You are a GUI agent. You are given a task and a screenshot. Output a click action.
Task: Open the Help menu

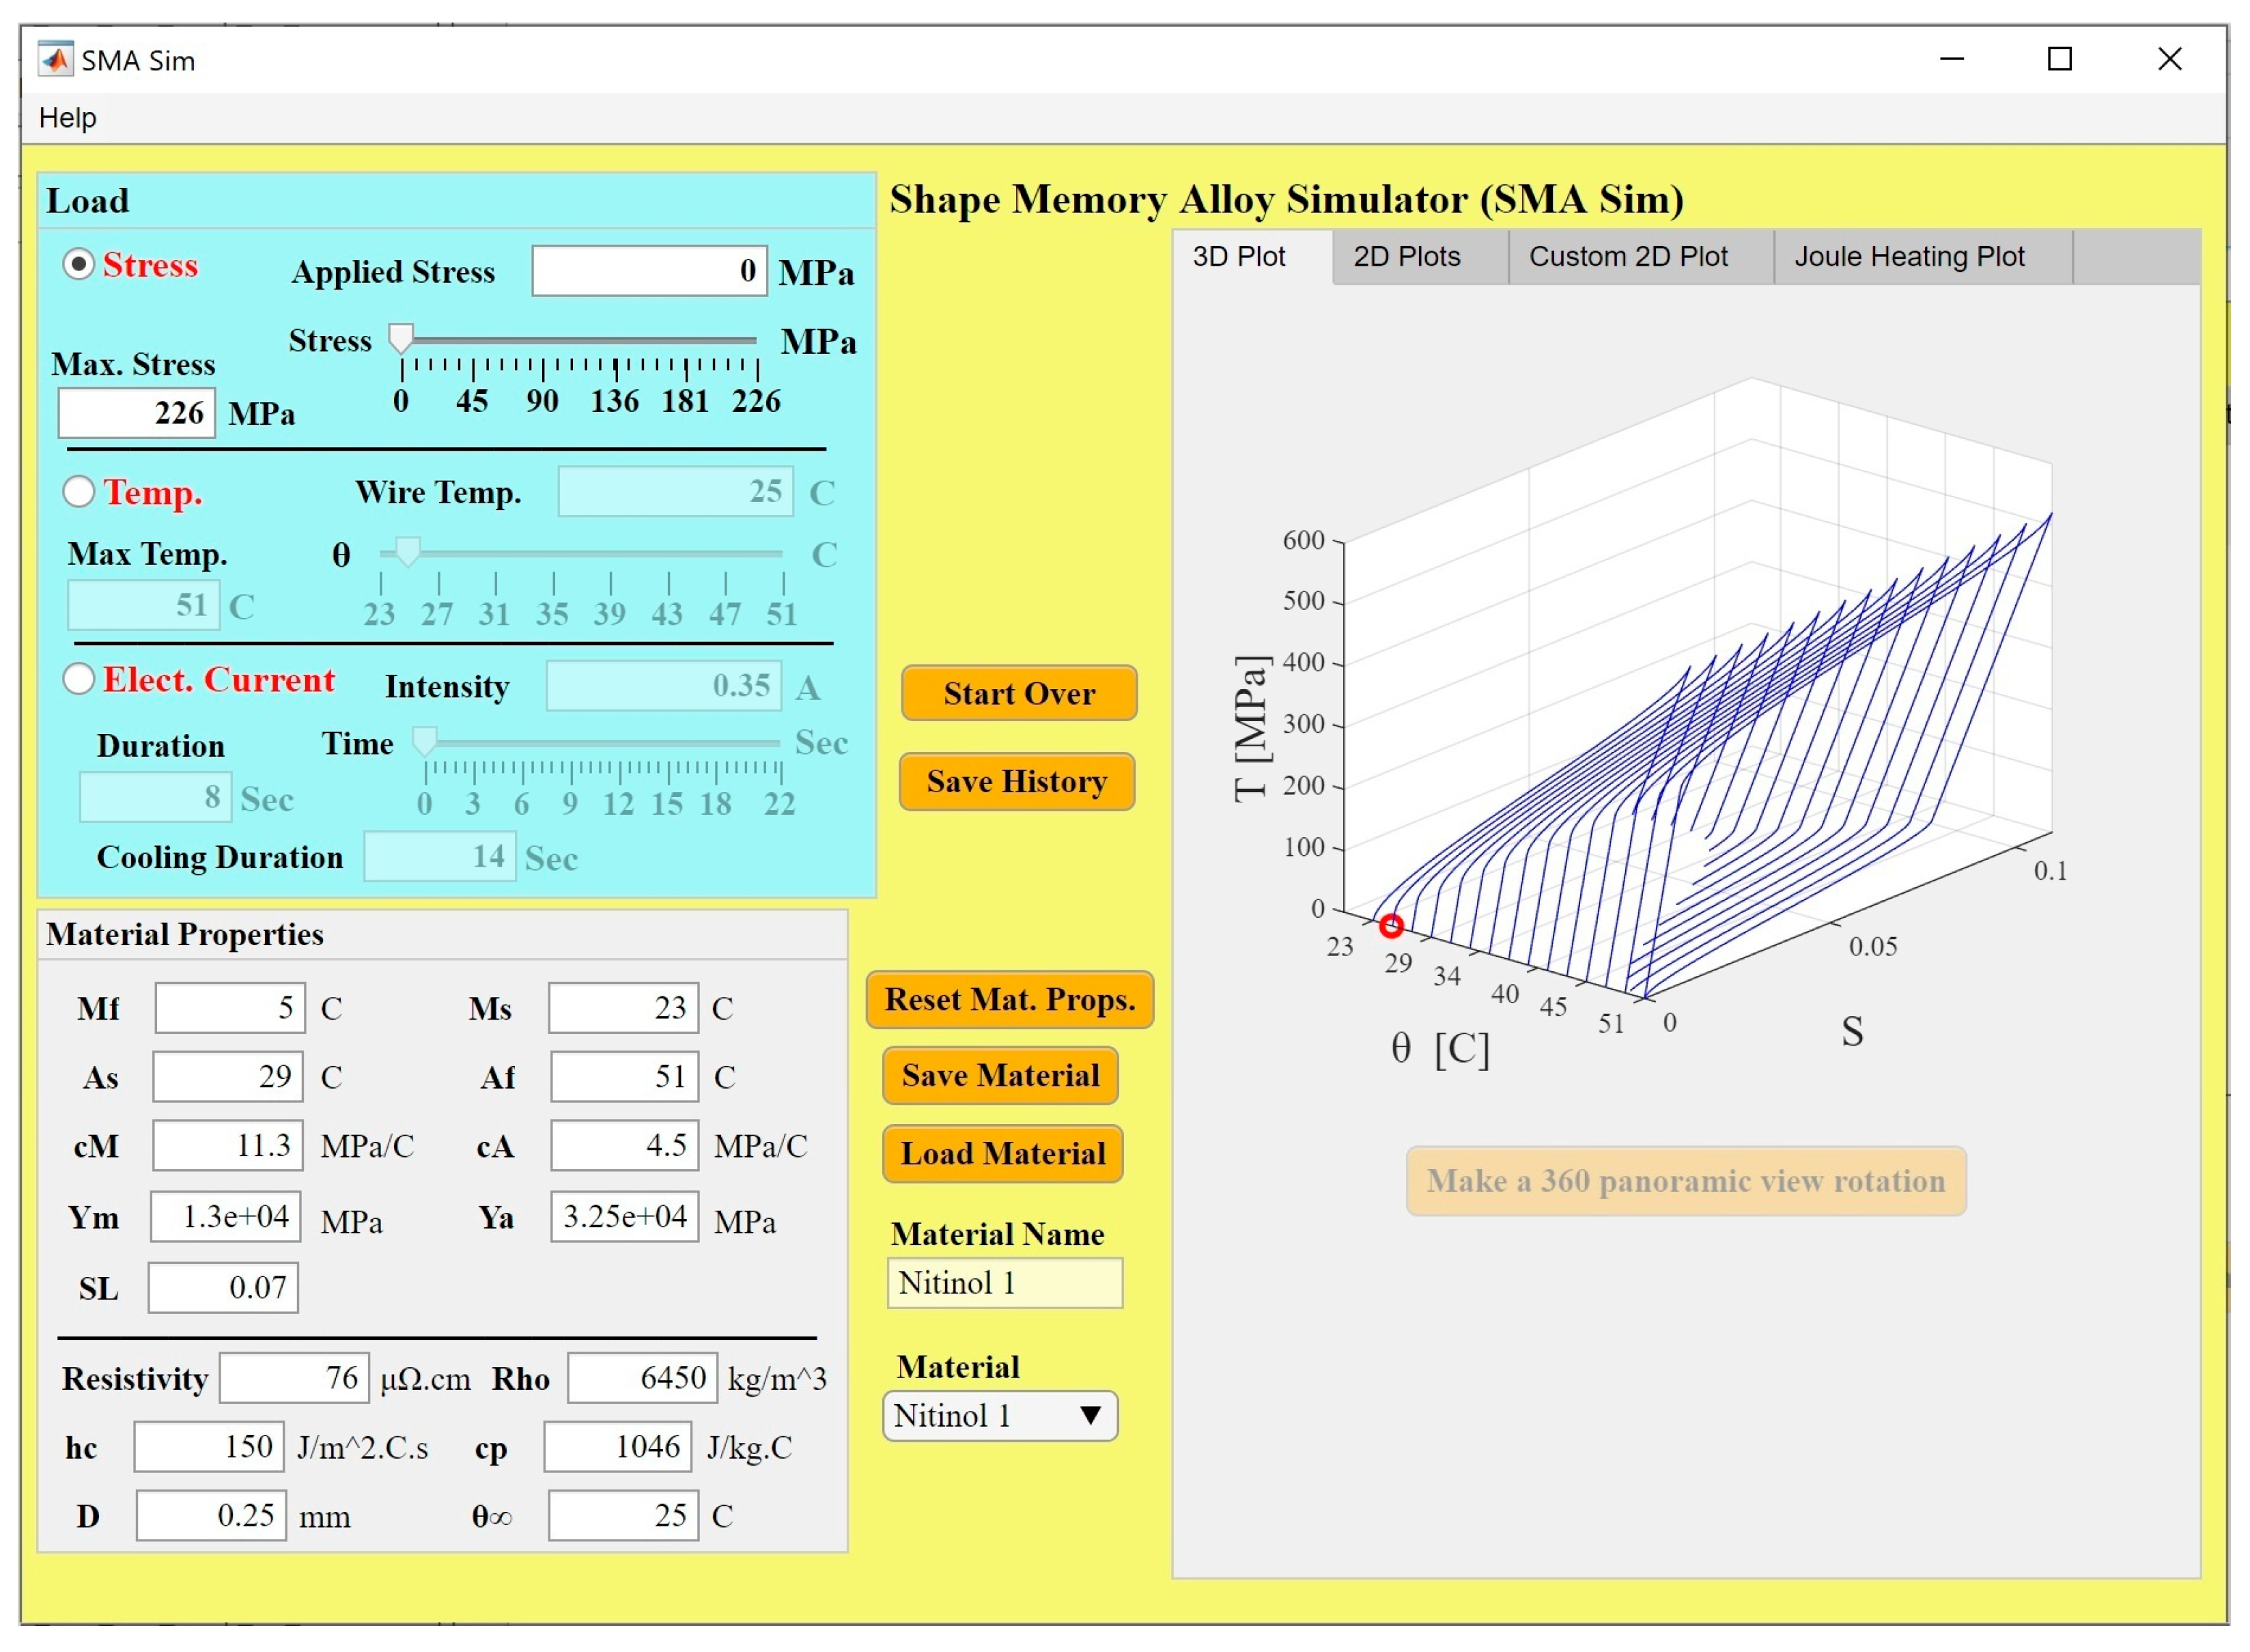click(67, 118)
